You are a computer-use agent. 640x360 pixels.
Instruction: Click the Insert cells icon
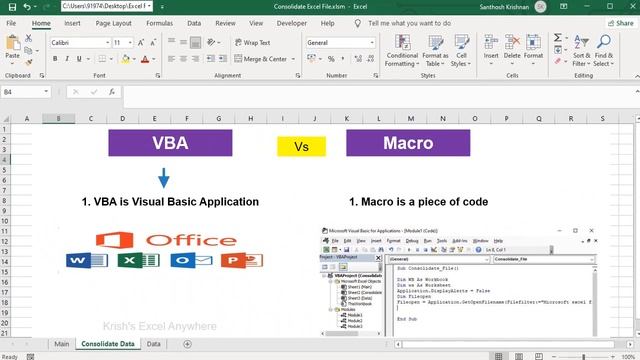(491, 42)
